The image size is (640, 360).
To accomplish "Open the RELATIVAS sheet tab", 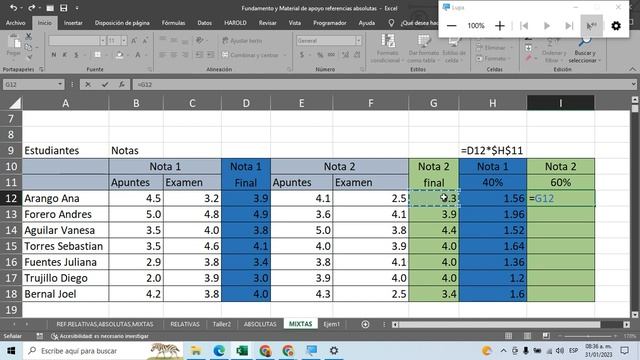I will coord(185,324).
